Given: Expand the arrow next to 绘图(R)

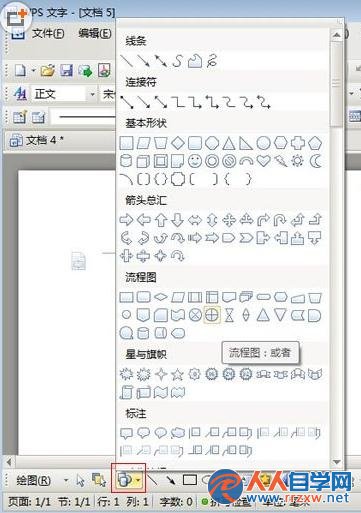Looking at the screenshot, I should click(66, 480).
